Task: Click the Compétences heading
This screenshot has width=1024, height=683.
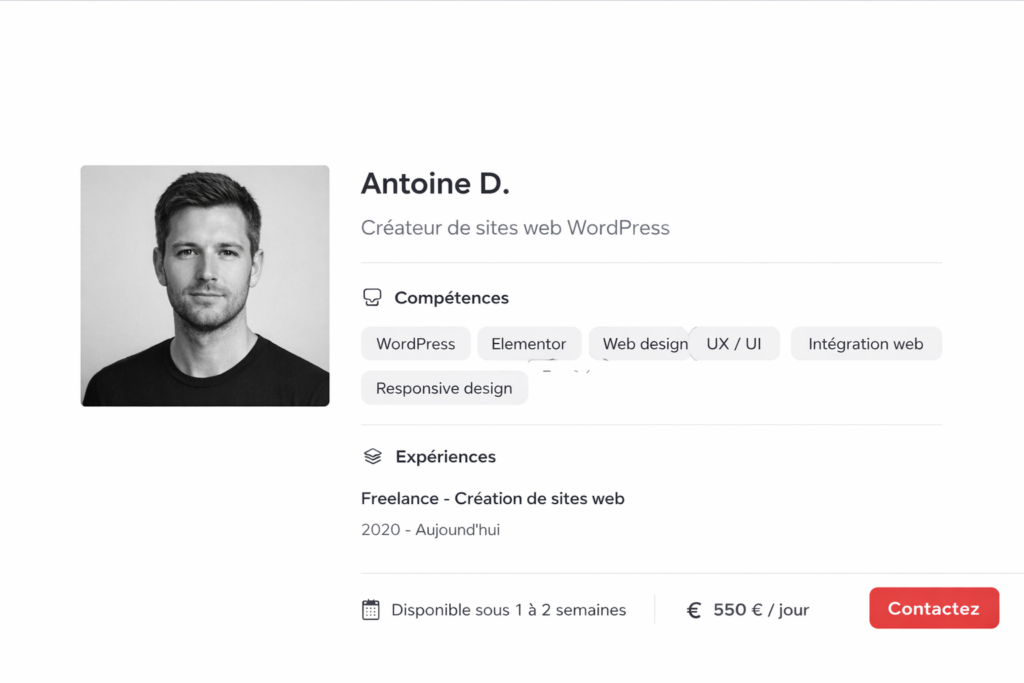Action: pos(451,298)
